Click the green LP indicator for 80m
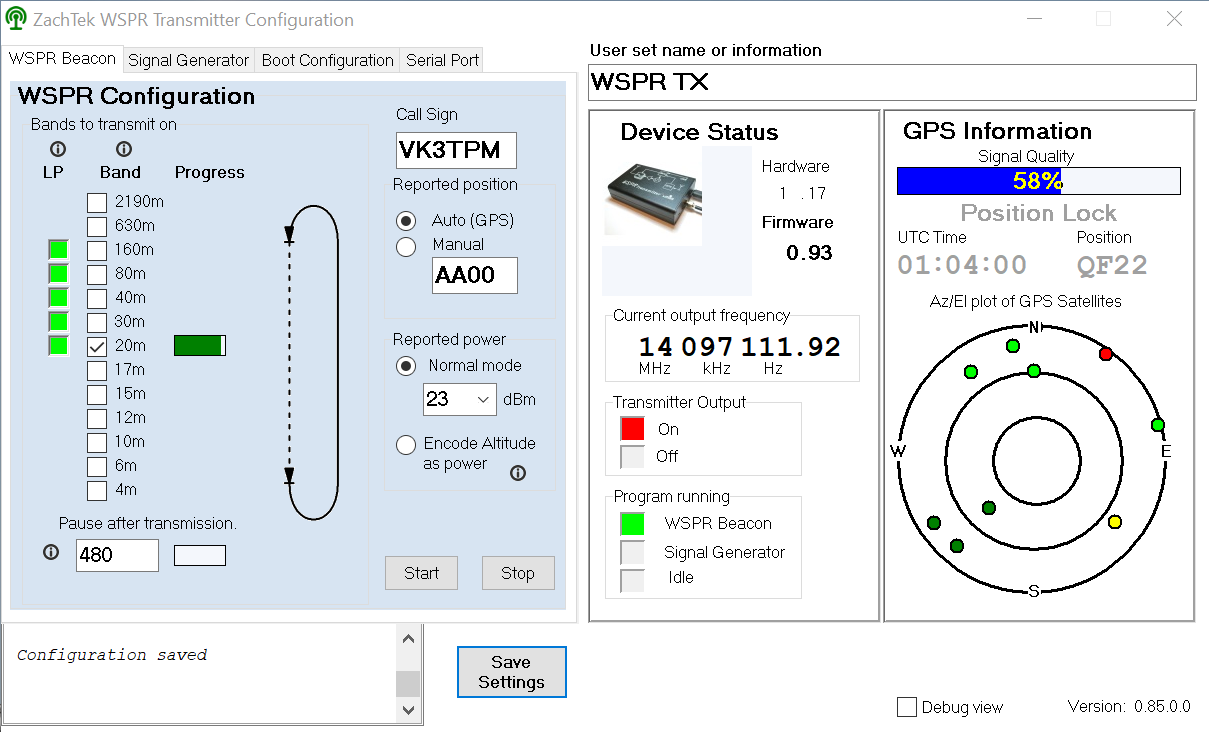This screenshot has height=732, width=1209. click(x=59, y=274)
